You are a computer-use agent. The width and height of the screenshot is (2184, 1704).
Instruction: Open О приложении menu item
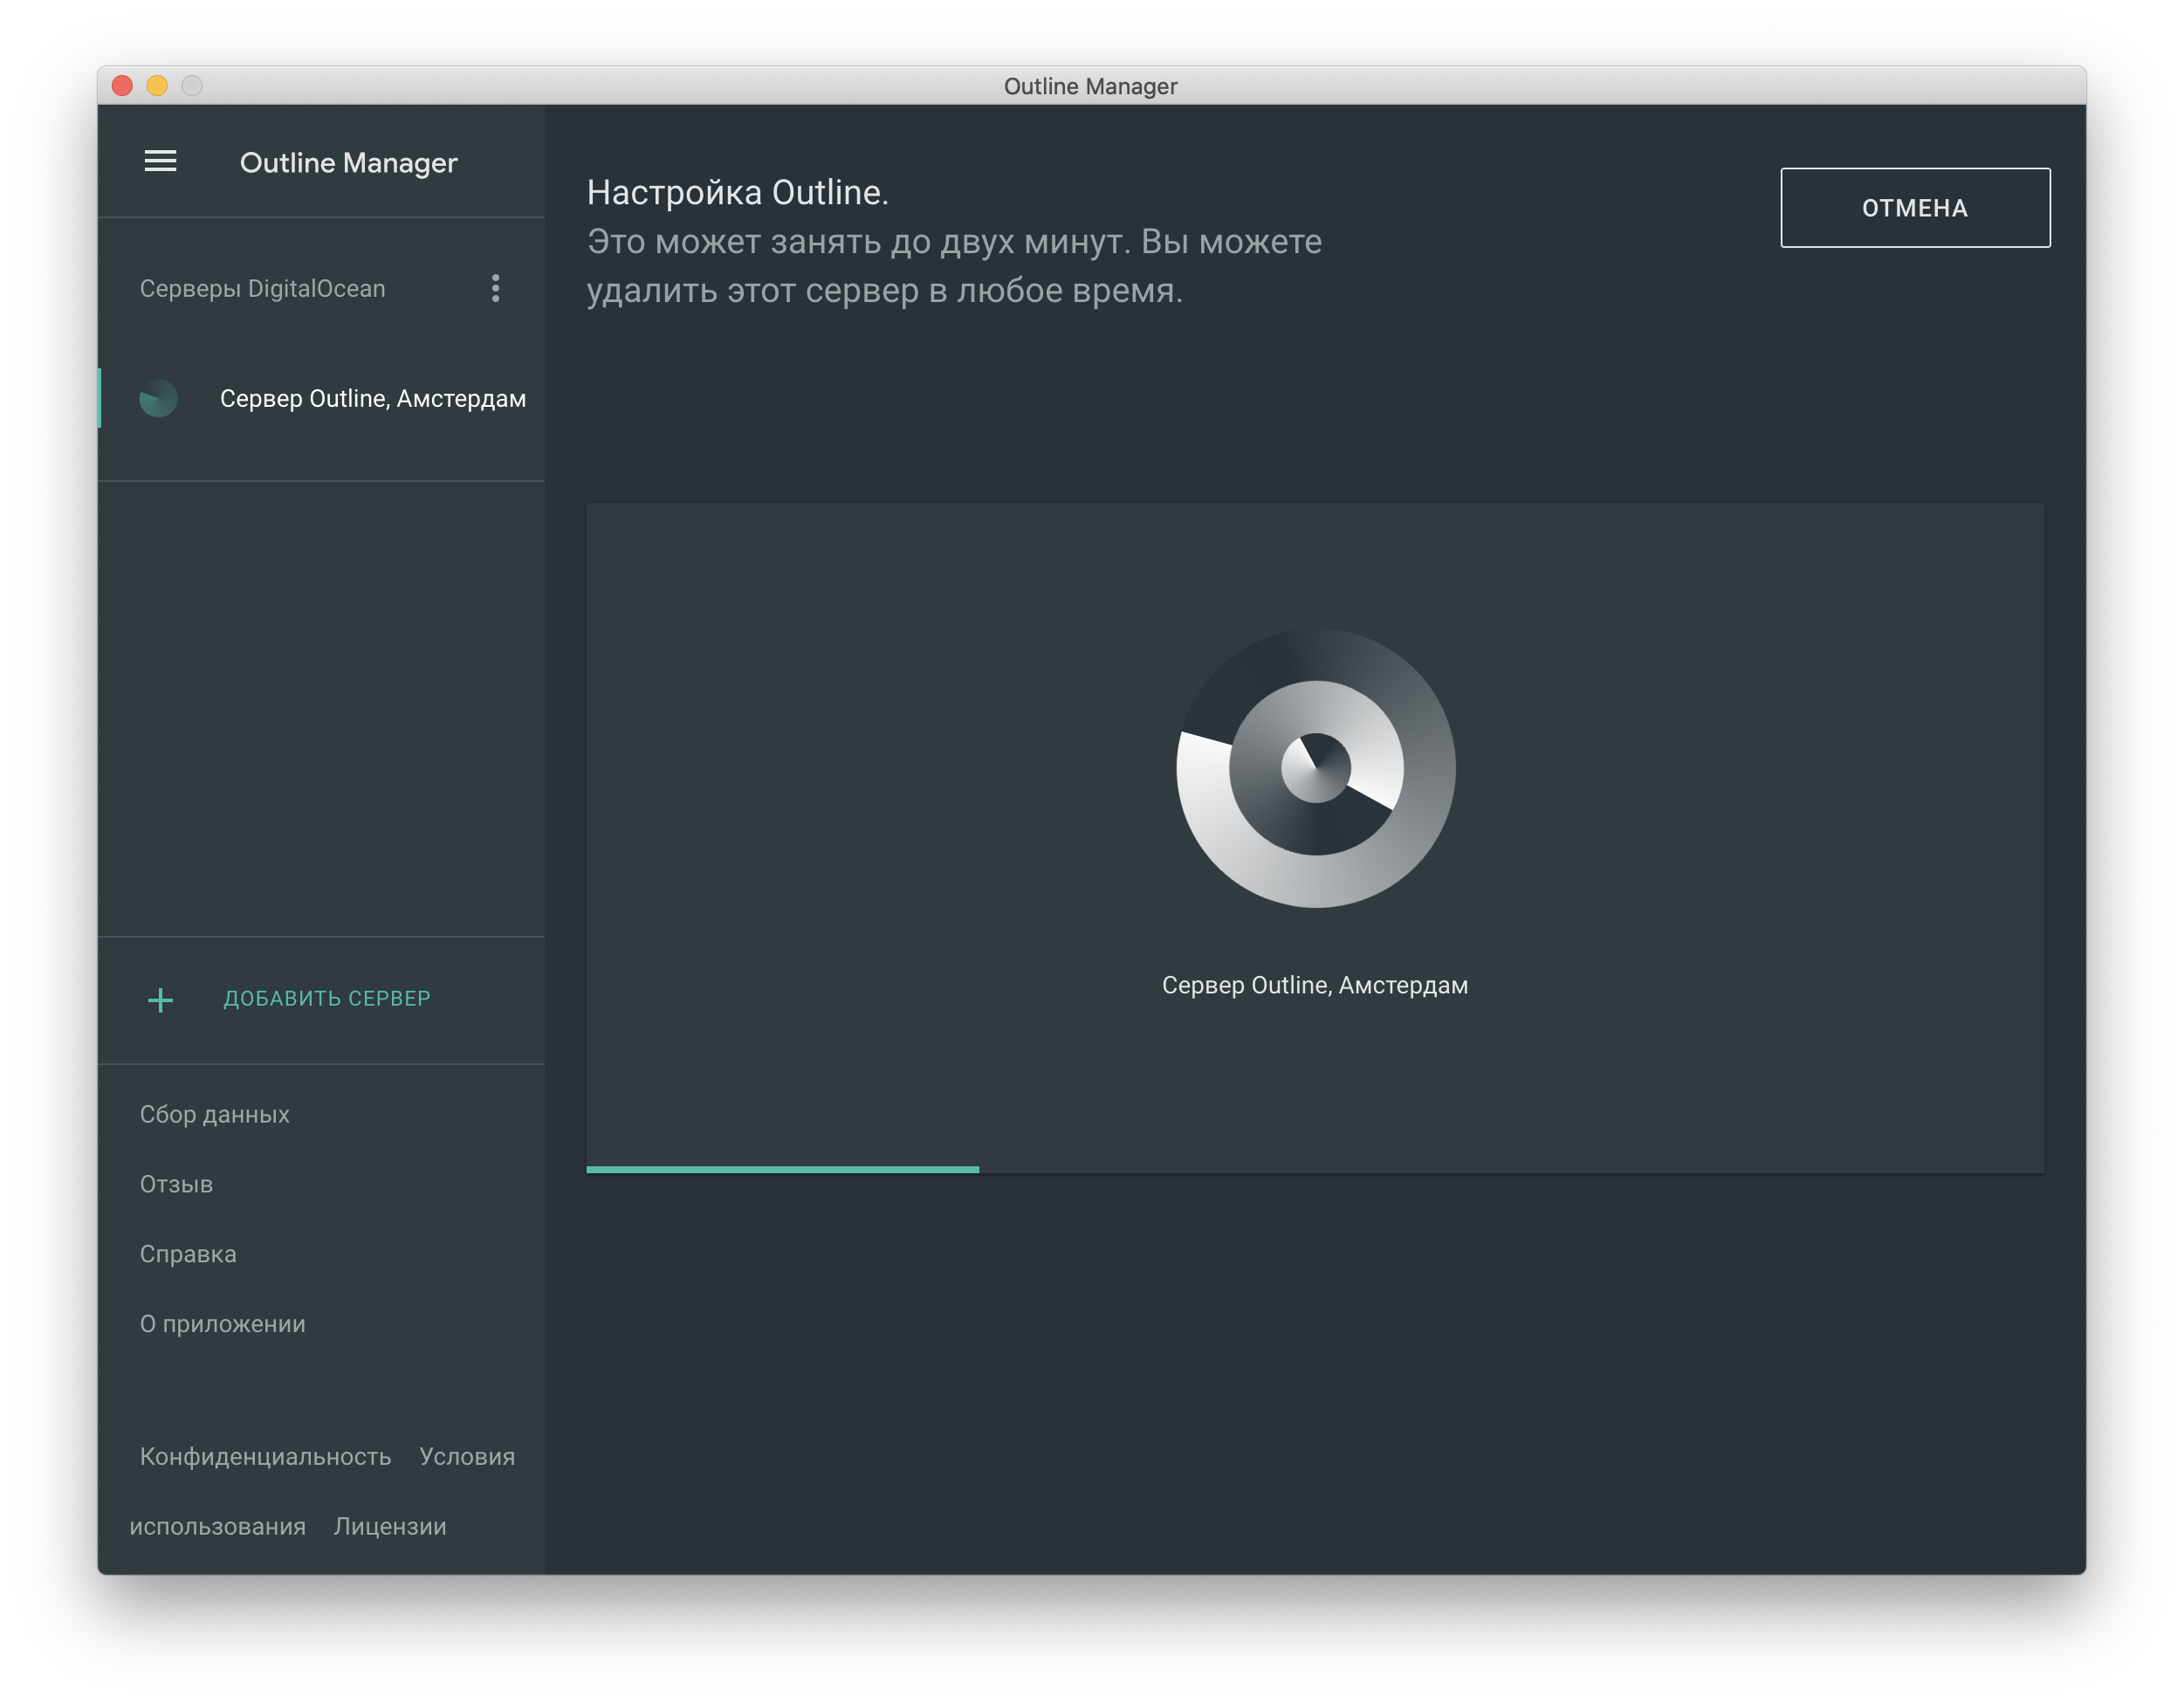(x=222, y=1324)
